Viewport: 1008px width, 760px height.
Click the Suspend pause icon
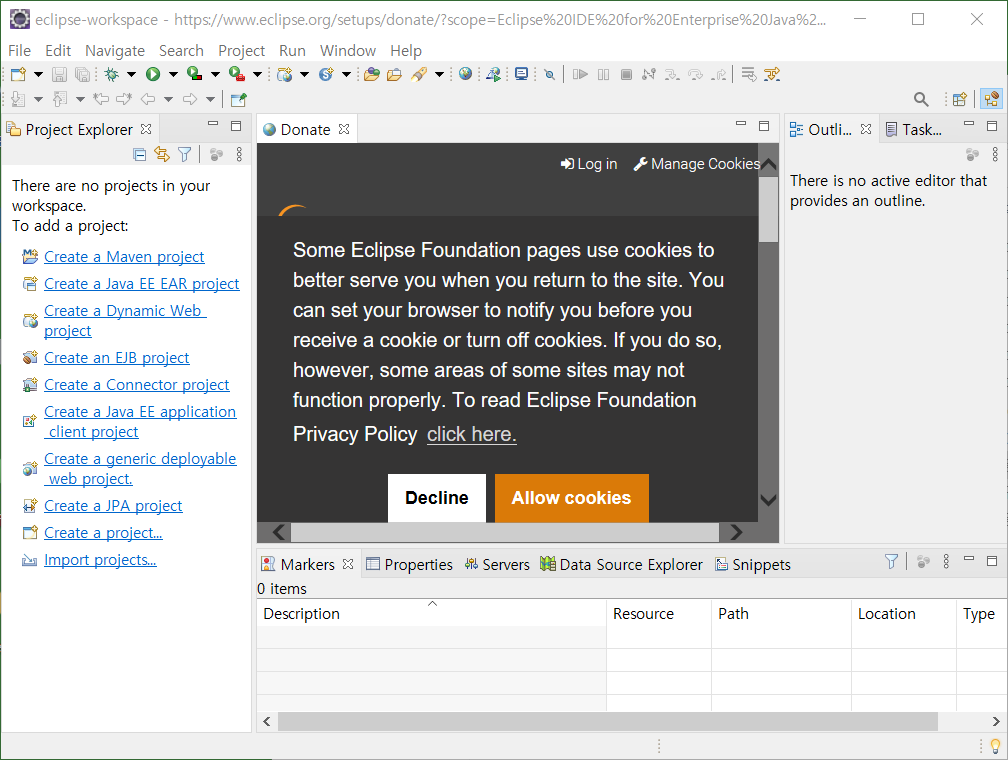603,75
